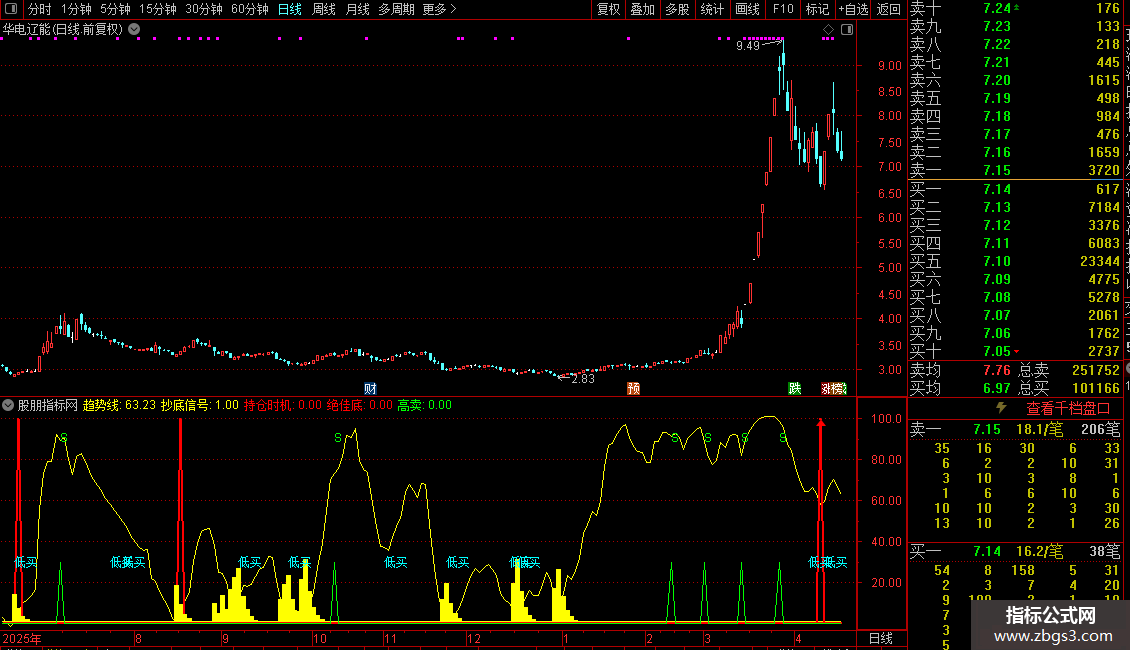1130x650 pixels.
Task: Click the 叠加 overlay toolbar button
Action: pyautogui.click(x=642, y=9)
